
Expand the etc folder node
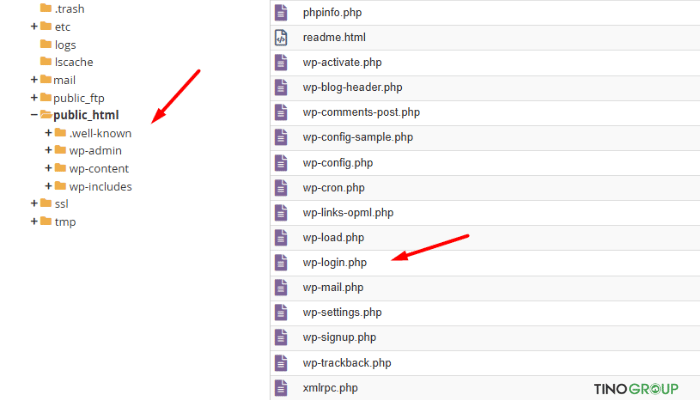tap(34, 26)
